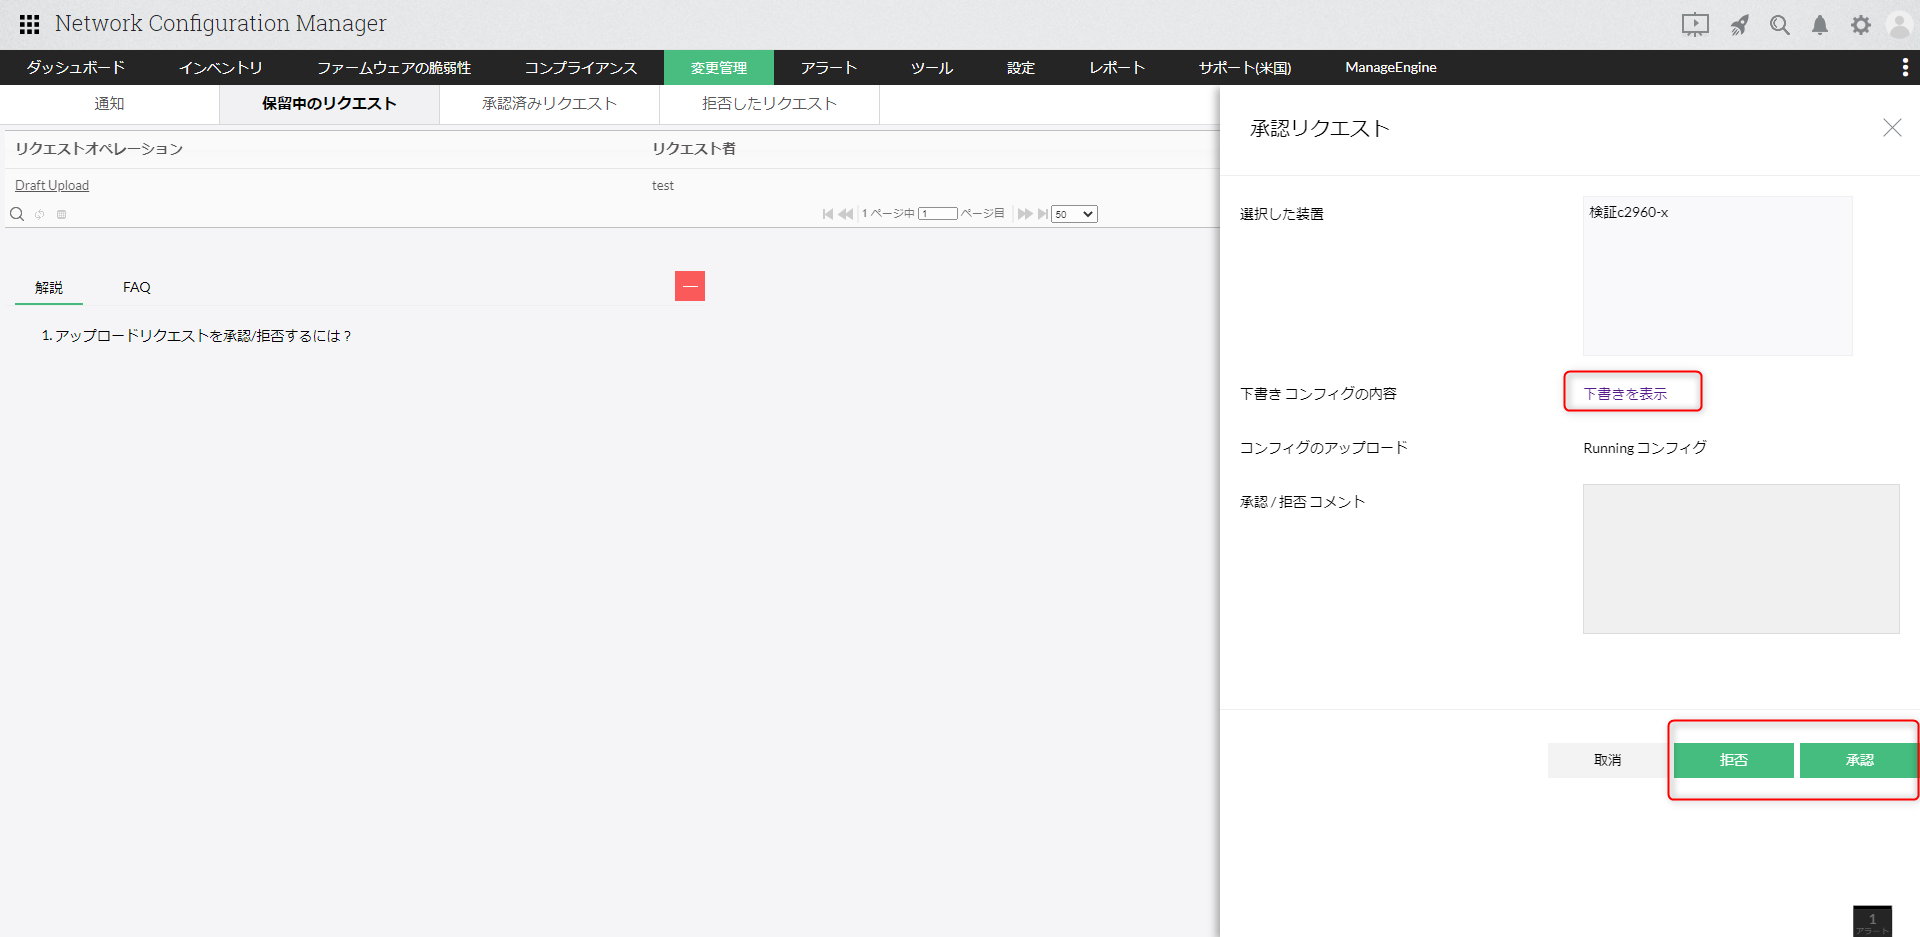
Task: Click the column chooser grid icon
Action: (x=62, y=214)
